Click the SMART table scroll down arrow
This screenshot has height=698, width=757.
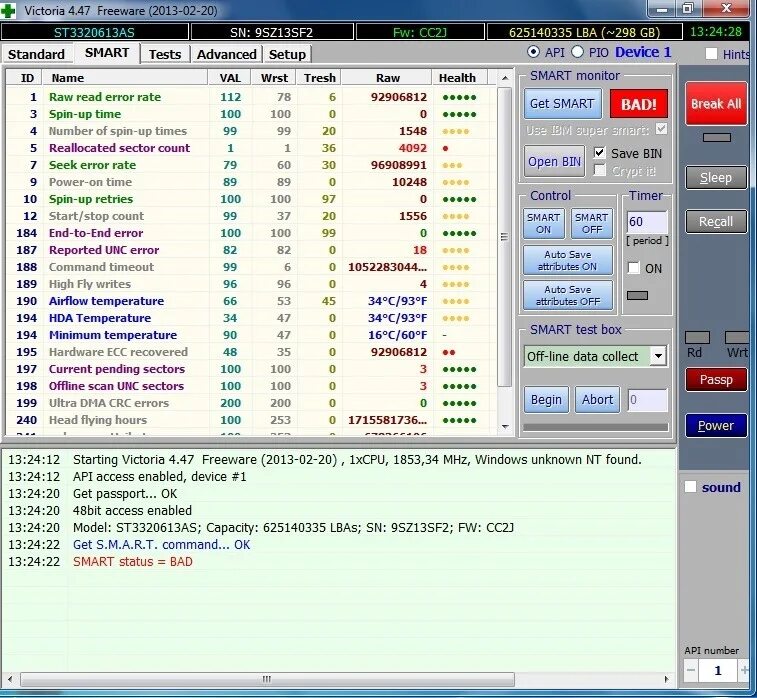click(x=505, y=427)
